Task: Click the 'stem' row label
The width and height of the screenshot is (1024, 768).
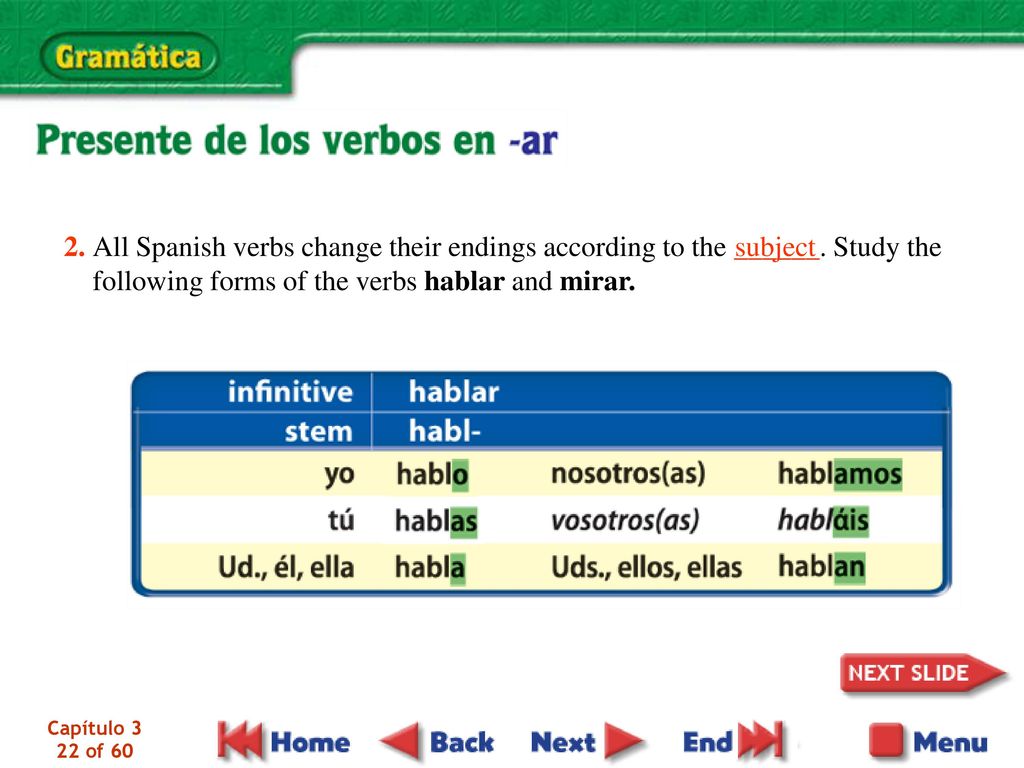Action: coord(318,432)
